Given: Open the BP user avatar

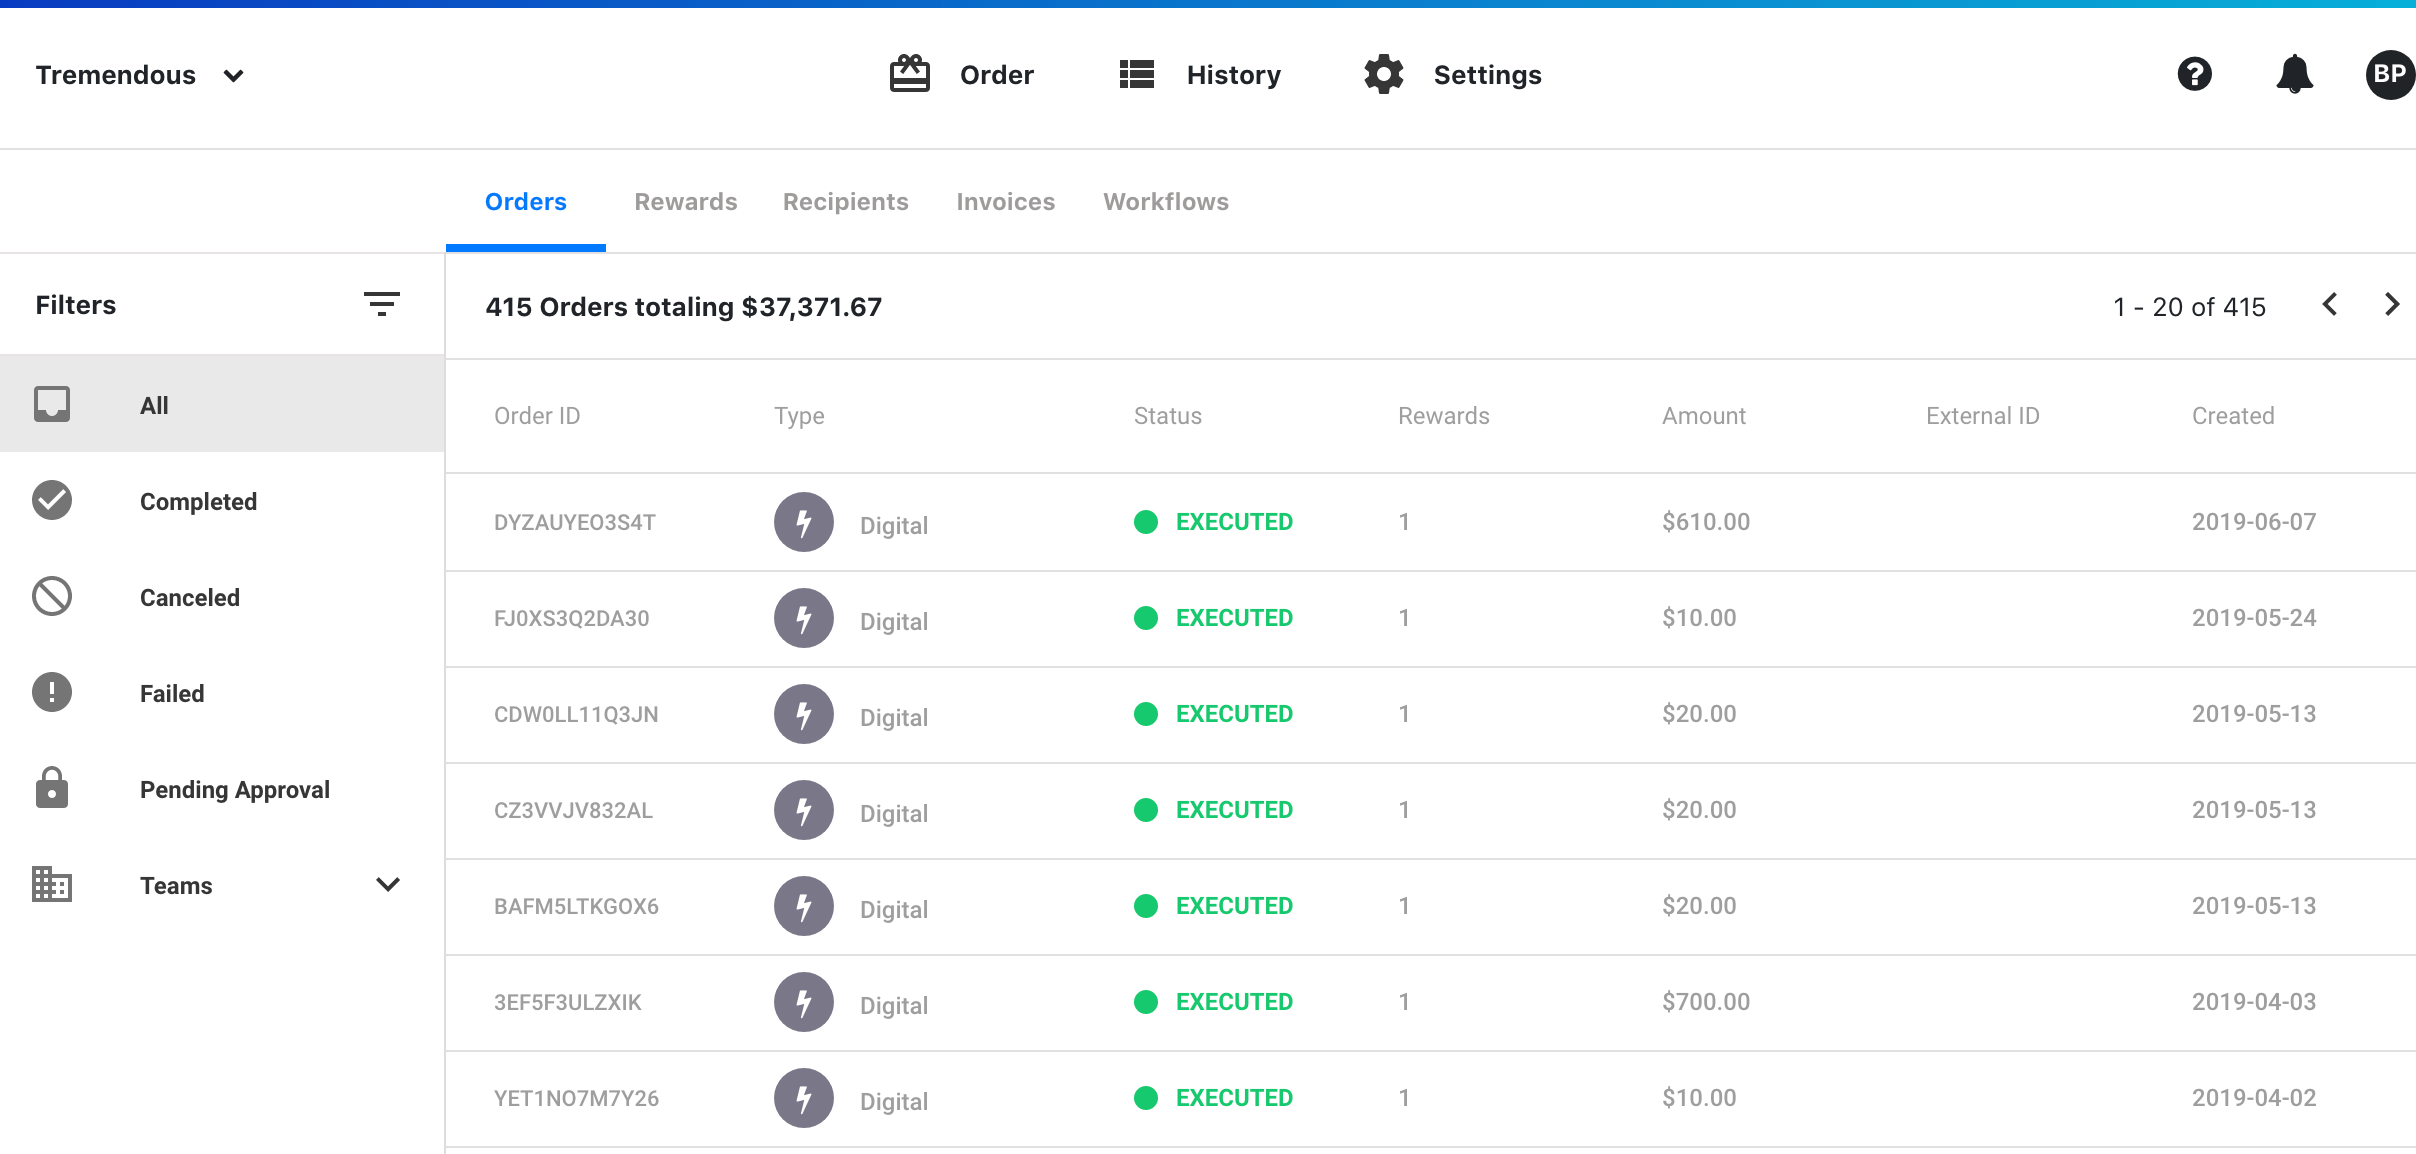Looking at the screenshot, I should pyautogui.click(x=2390, y=74).
